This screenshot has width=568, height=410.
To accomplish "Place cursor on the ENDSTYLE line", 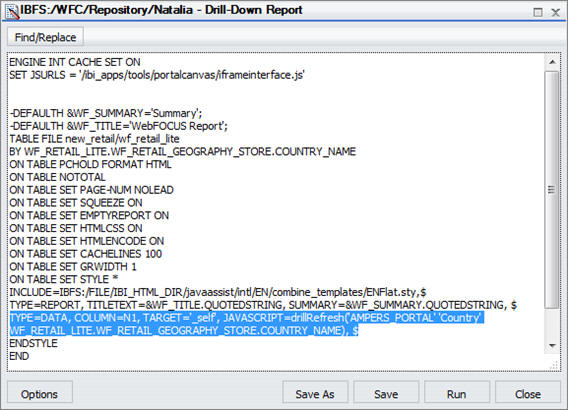I will [x=33, y=343].
